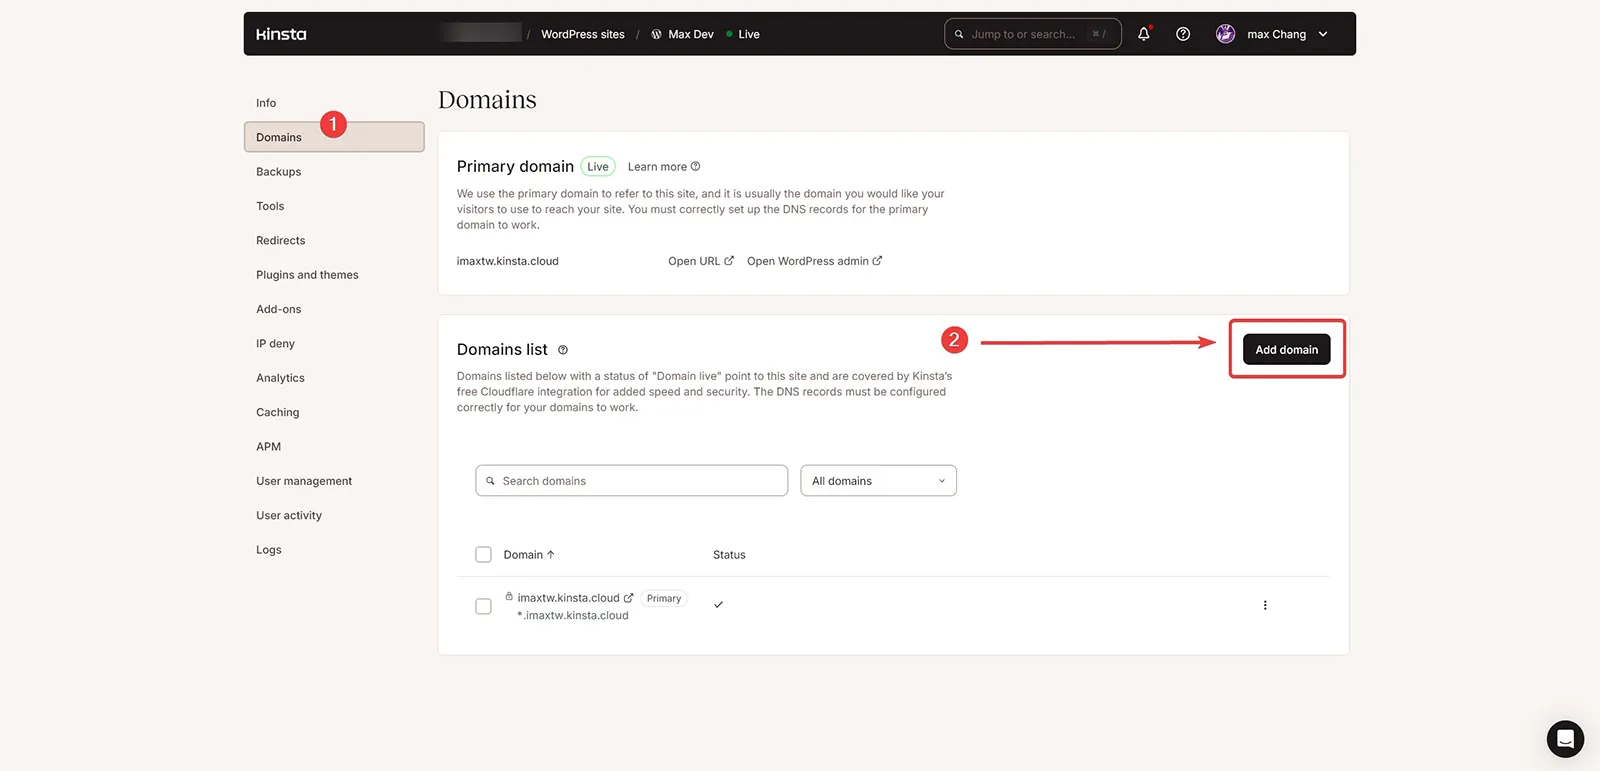Click the lock icon before imaxtw.kinsta.cloud

509,596
